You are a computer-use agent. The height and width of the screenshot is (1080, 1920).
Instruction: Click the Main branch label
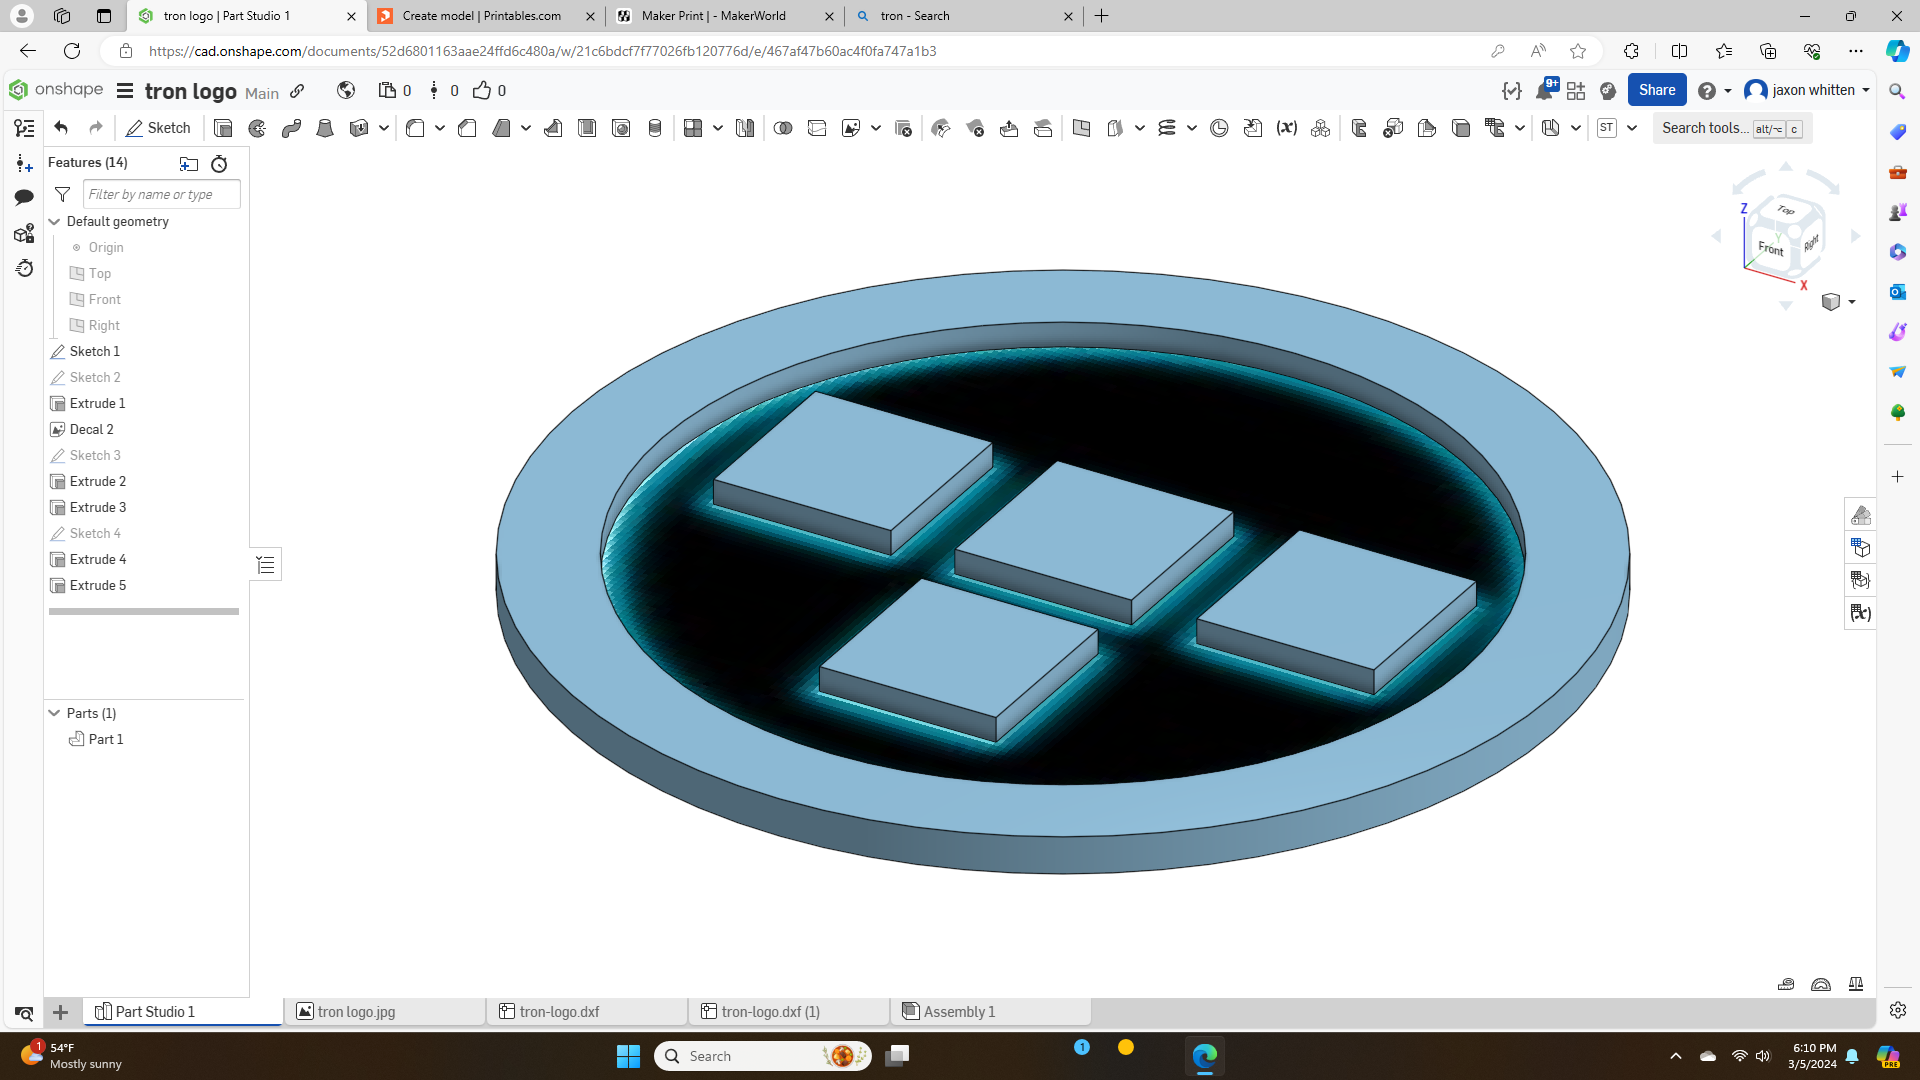pyautogui.click(x=262, y=93)
